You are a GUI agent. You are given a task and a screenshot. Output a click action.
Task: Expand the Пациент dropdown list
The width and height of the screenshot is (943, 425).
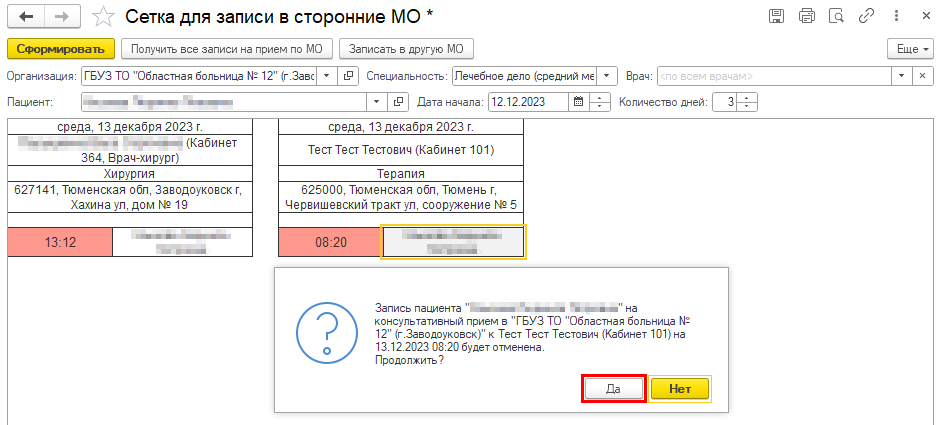376,102
